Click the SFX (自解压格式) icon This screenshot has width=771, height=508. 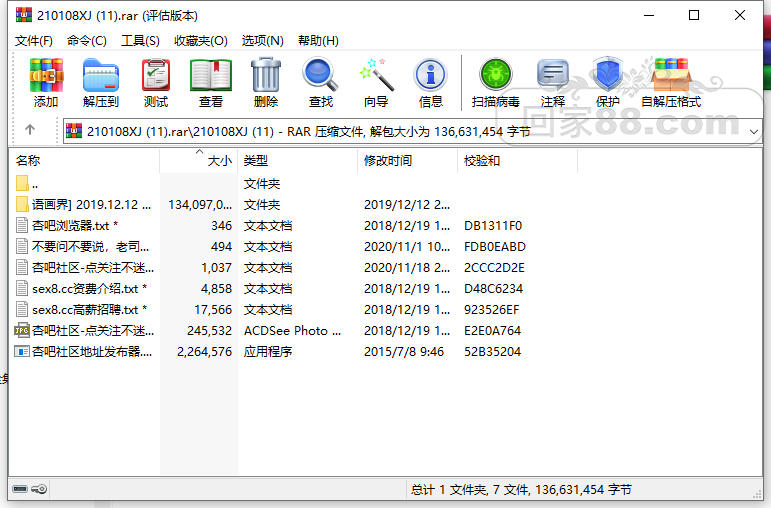pyautogui.click(x=671, y=75)
